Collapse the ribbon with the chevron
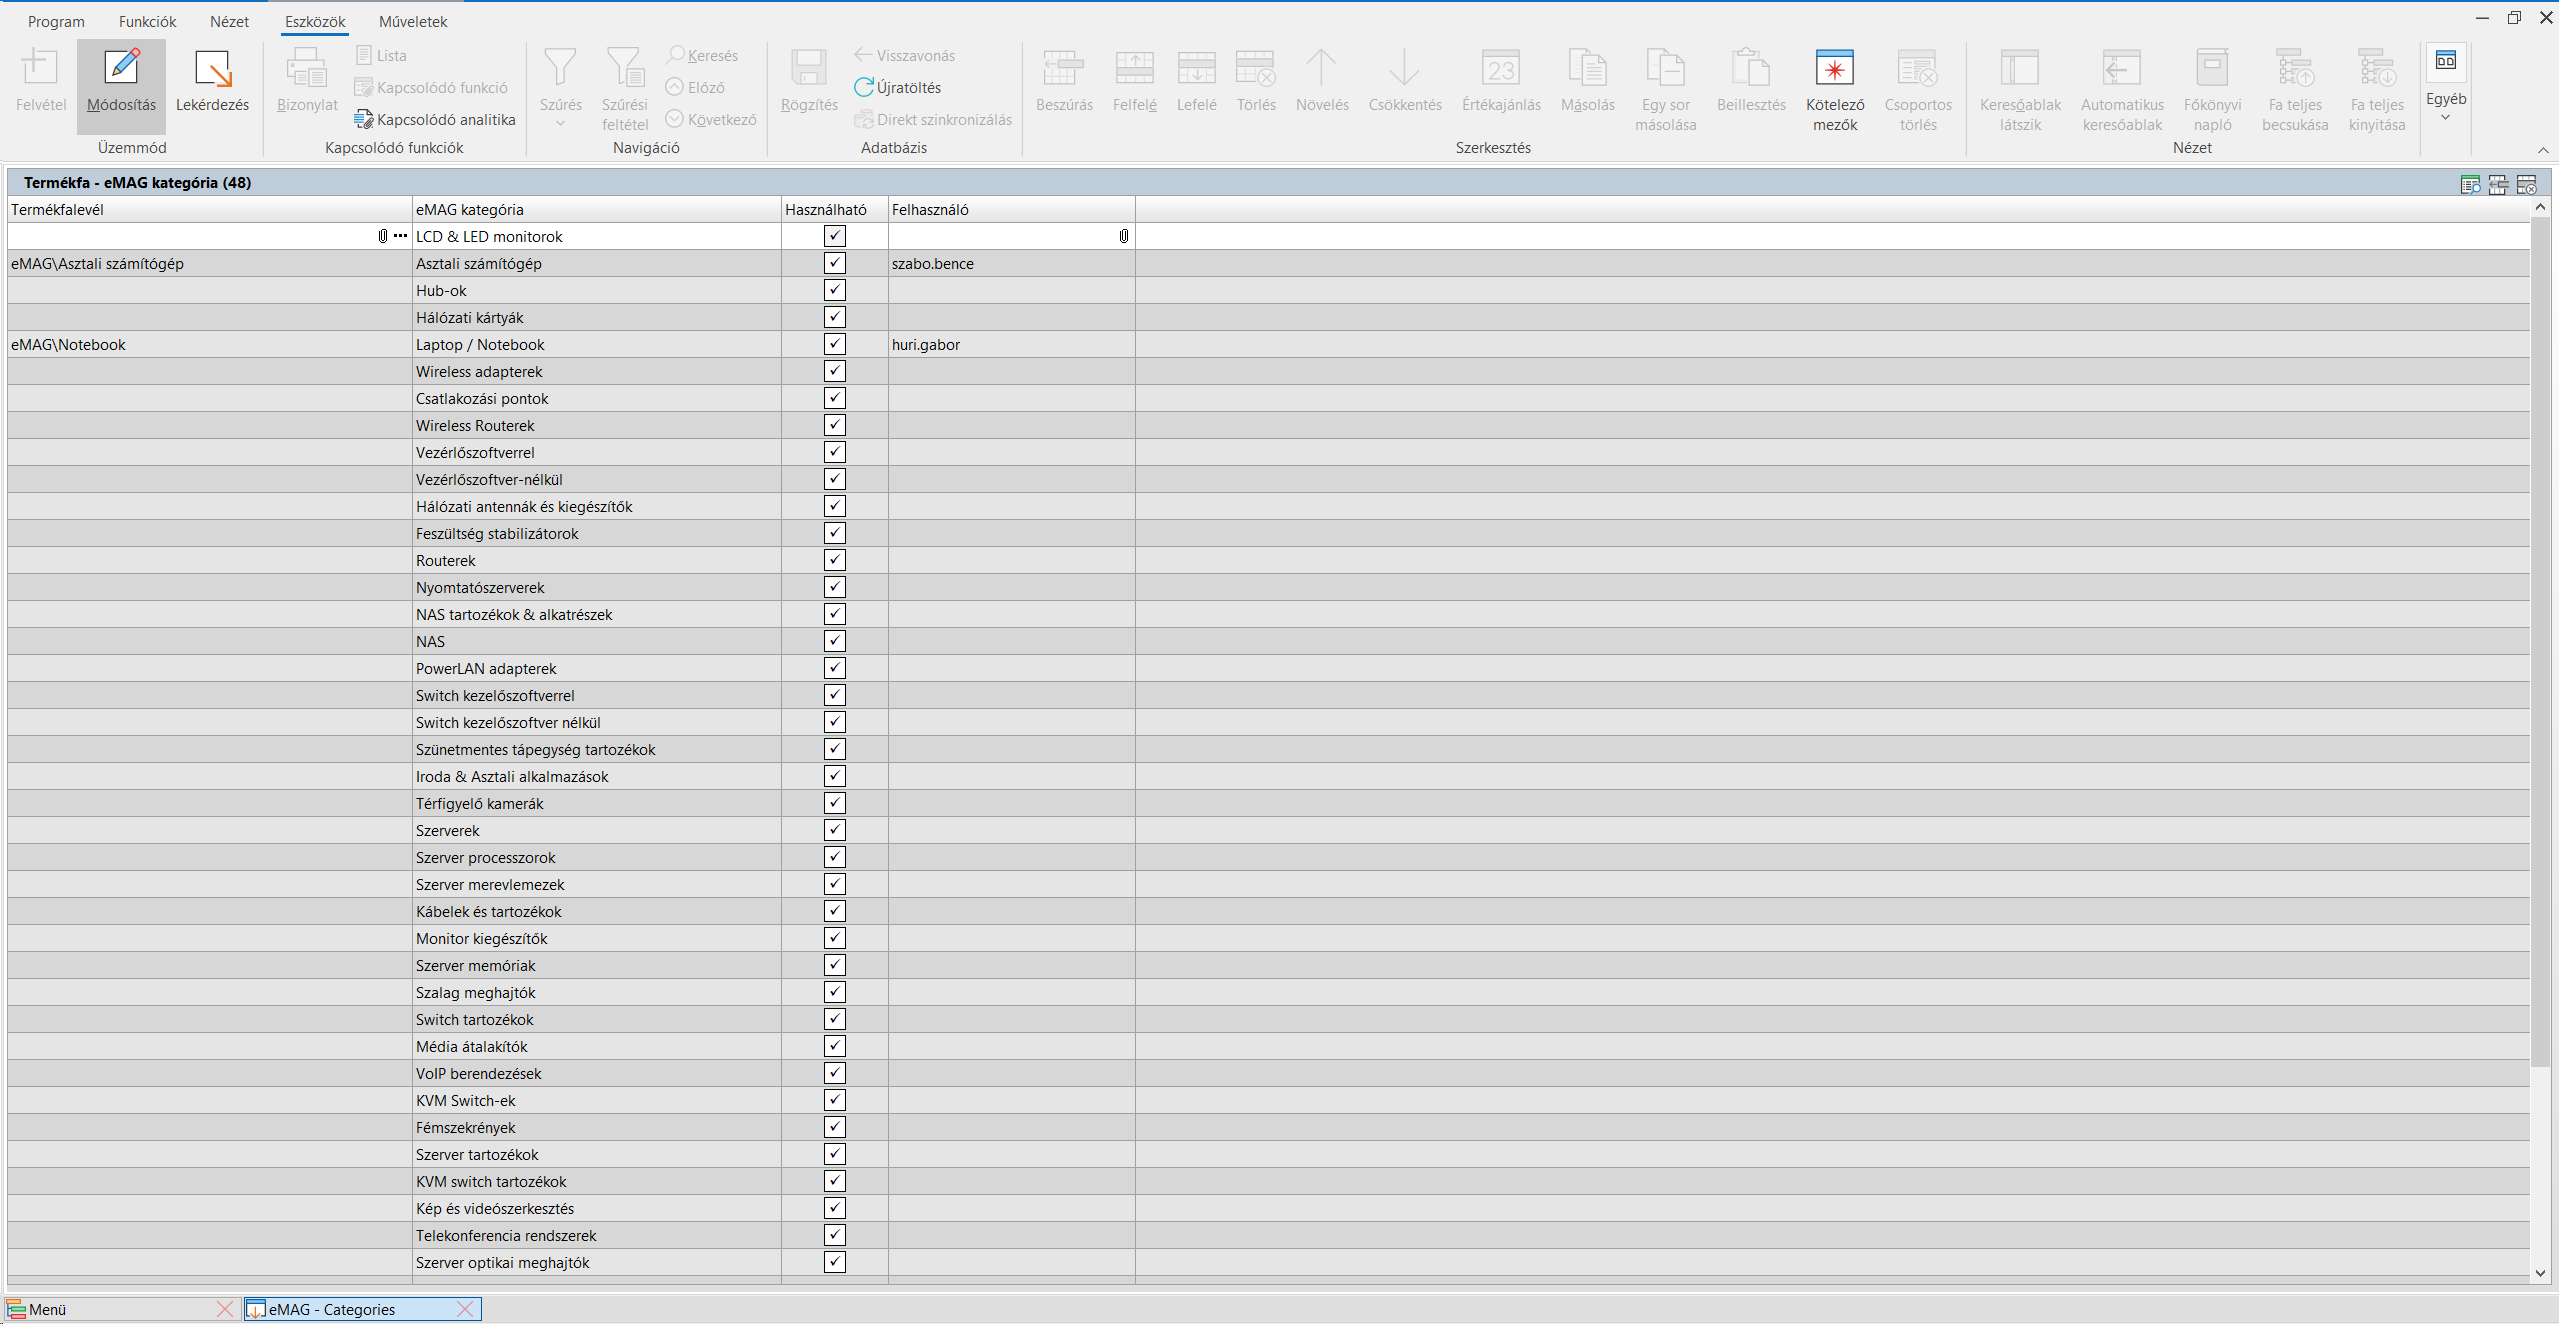Image resolution: width=2559 pixels, height=1324 pixels. coord(2543,150)
